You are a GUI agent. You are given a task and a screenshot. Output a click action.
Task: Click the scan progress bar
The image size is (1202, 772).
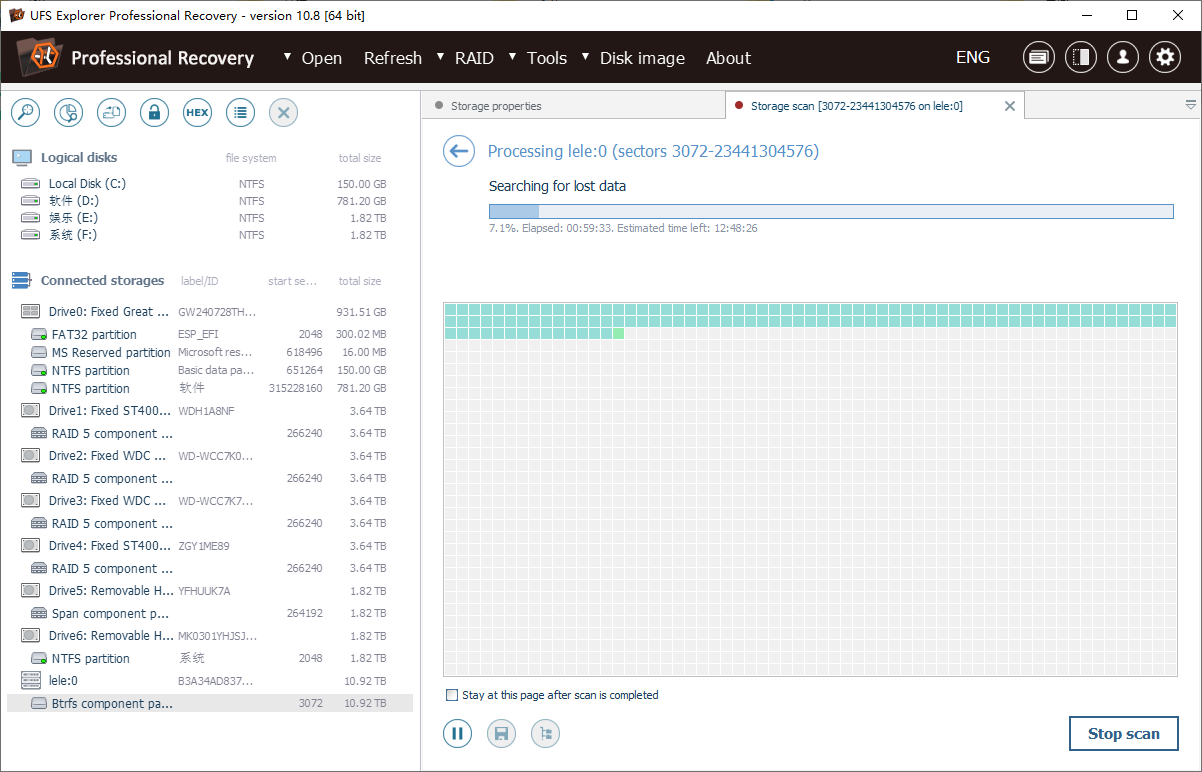831,211
